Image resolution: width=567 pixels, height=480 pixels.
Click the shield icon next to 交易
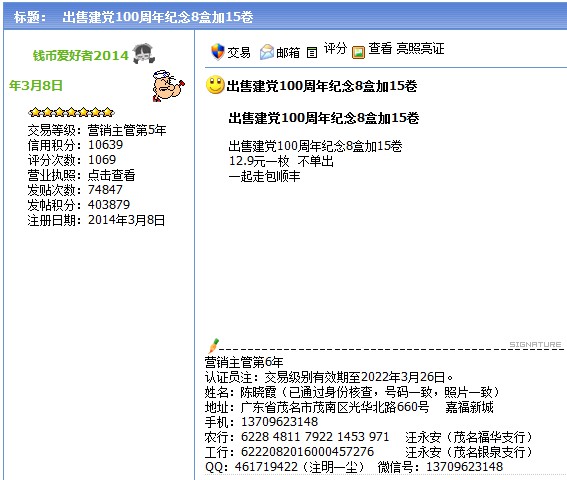(x=218, y=52)
